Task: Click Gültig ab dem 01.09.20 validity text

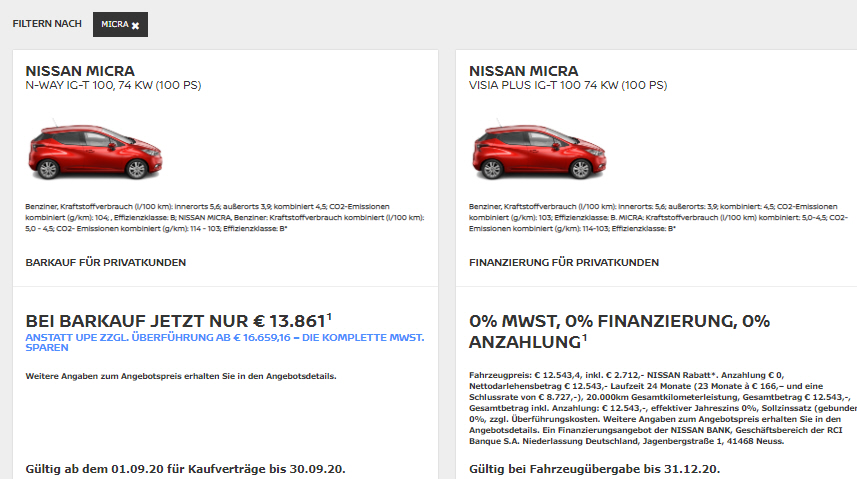Action: (x=185, y=469)
